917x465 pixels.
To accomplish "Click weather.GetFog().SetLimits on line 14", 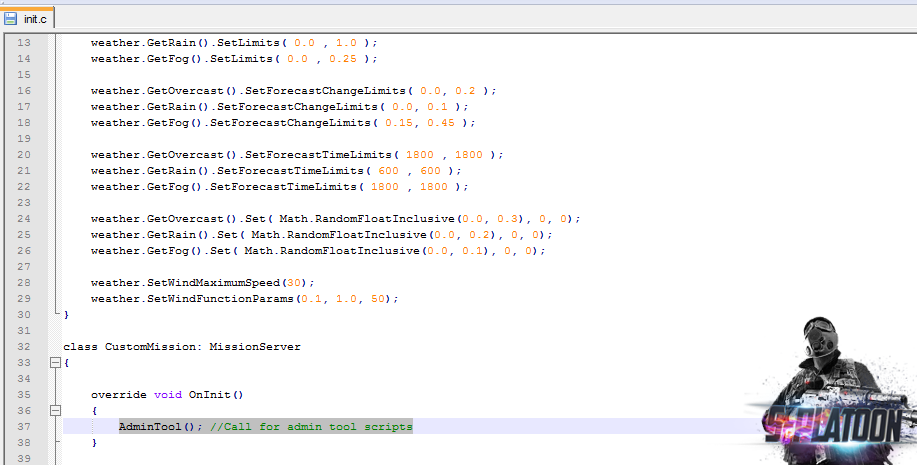I will pos(234,58).
